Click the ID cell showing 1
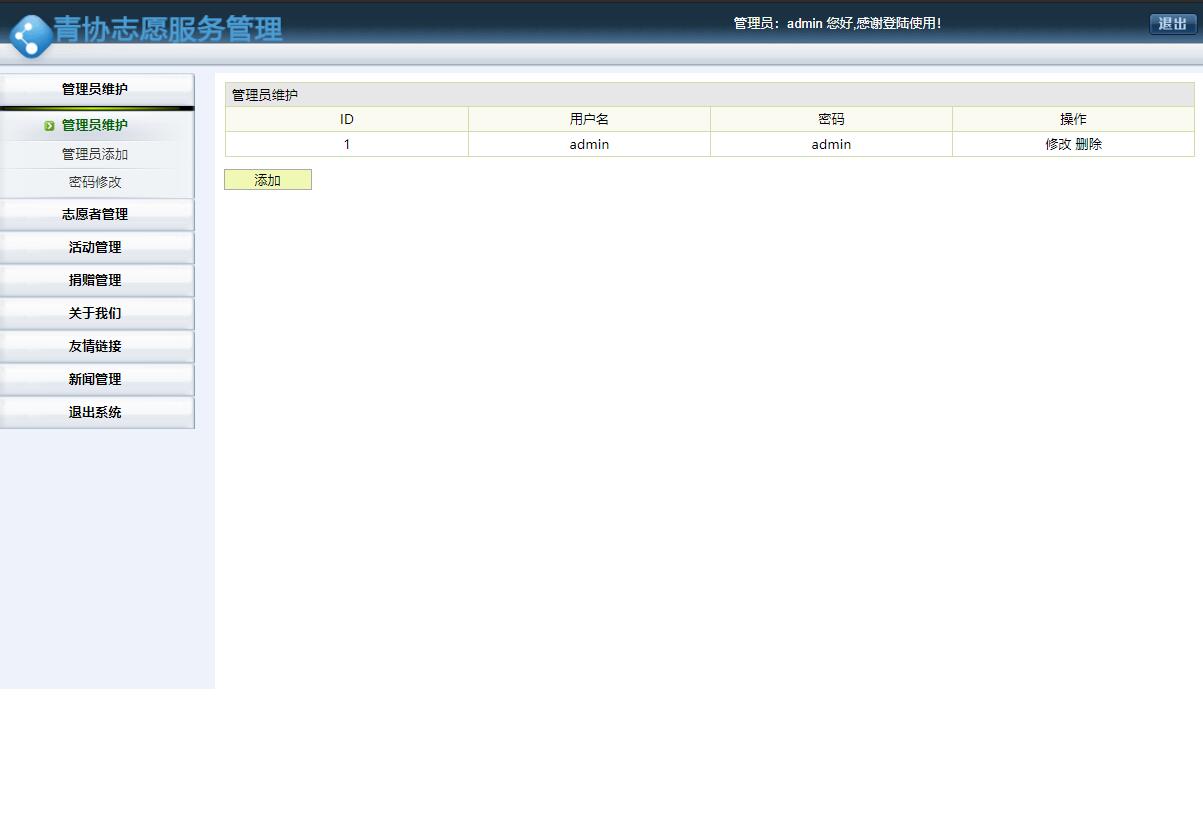 tap(347, 144)
